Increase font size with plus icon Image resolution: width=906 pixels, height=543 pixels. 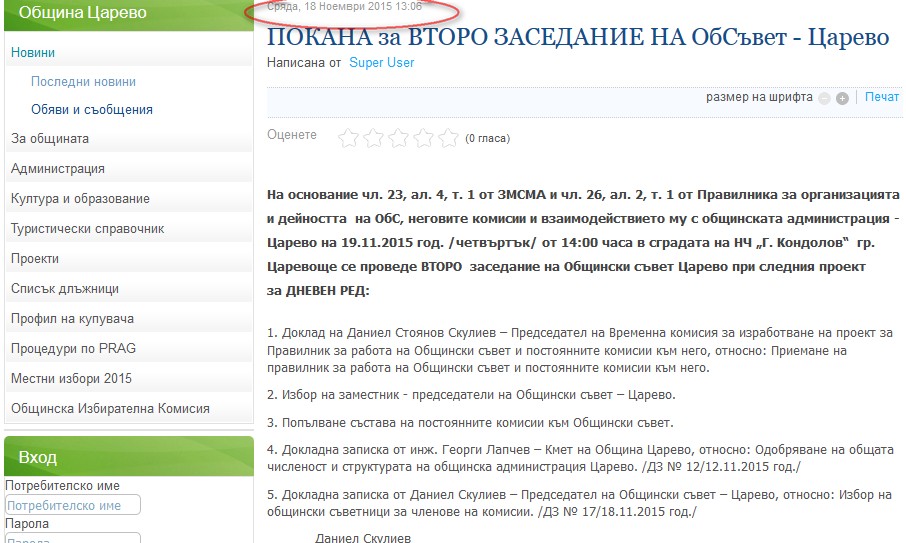tap(842, 98)
